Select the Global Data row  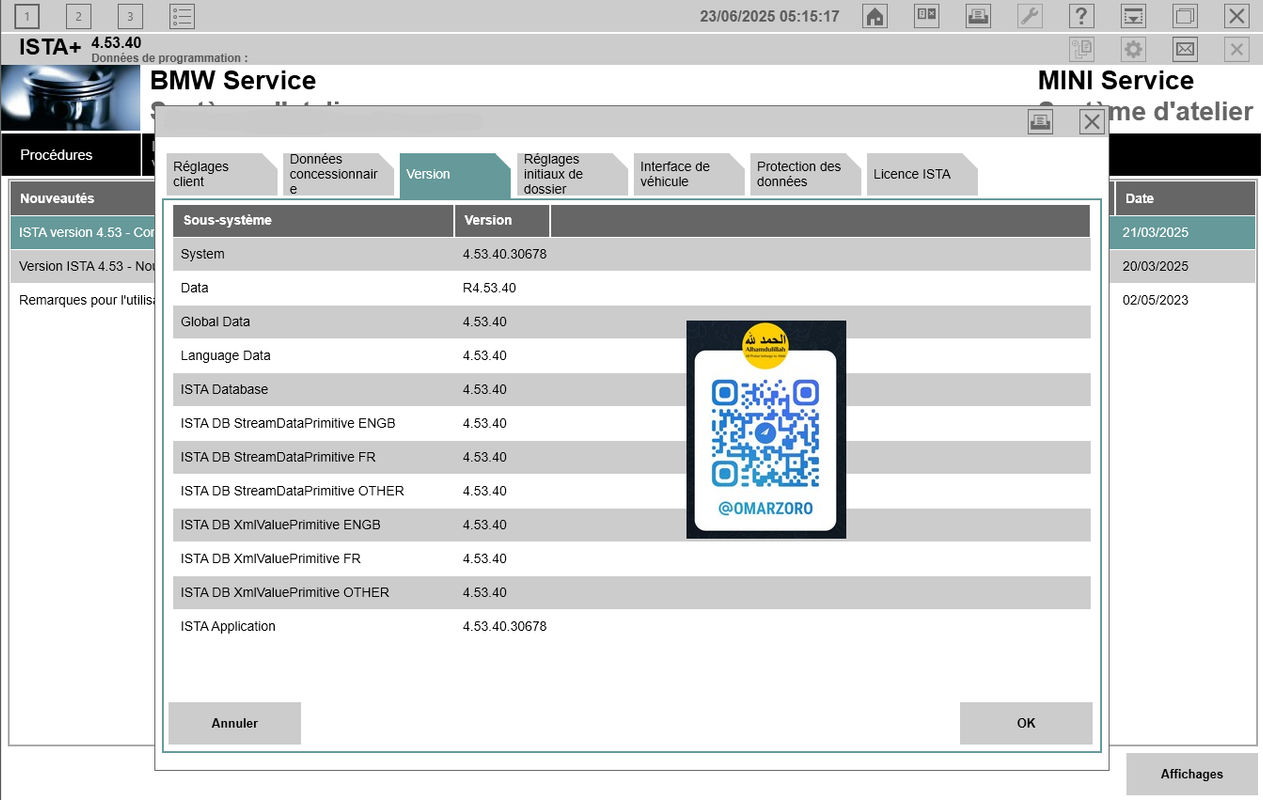tap(632, 322)
